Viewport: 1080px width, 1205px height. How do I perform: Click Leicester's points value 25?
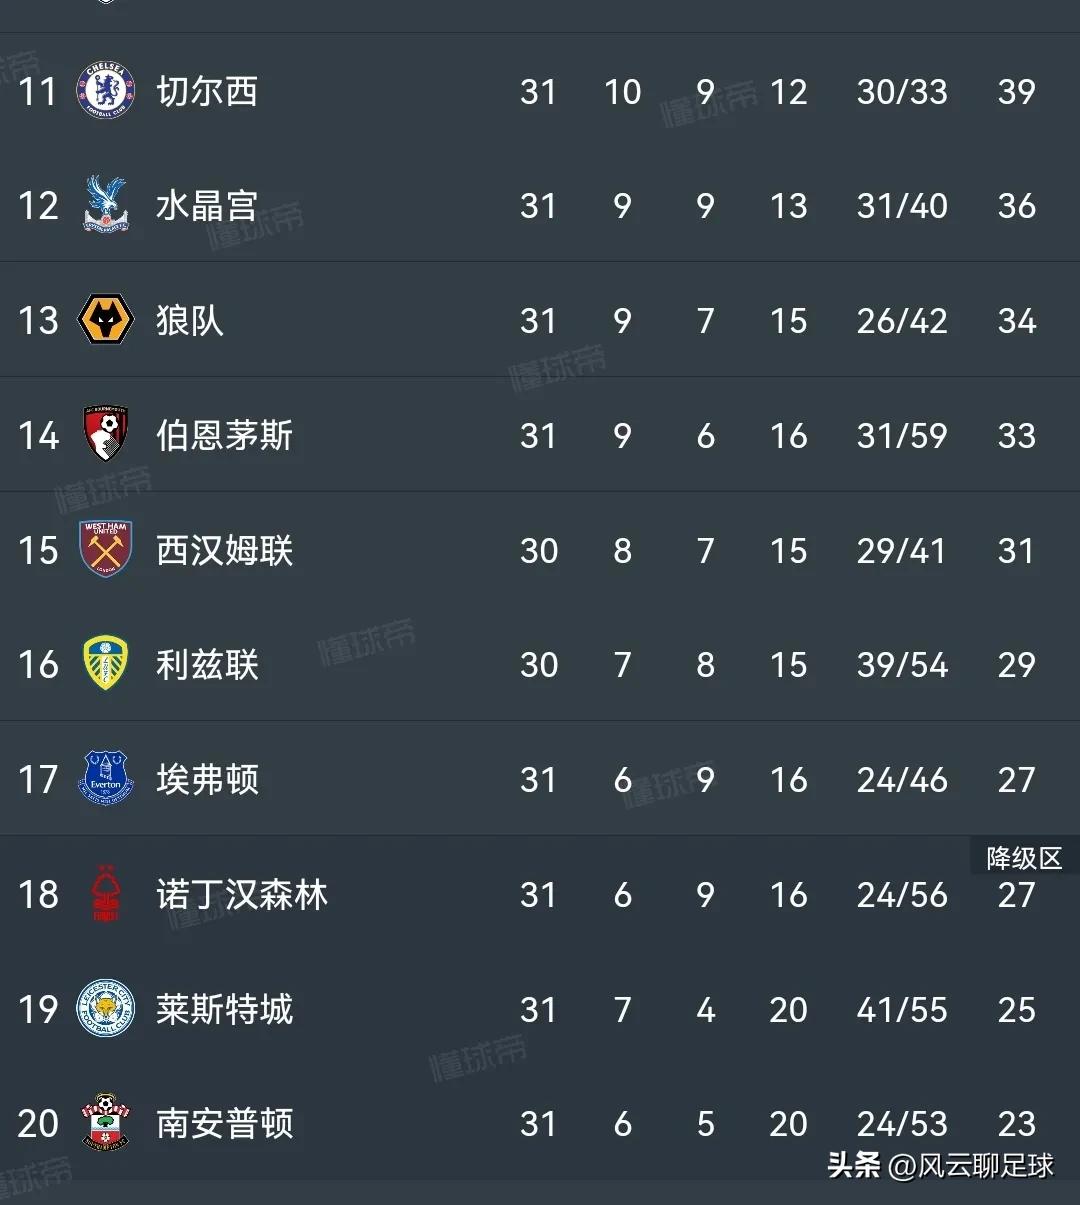(x=1016, y=1010)
